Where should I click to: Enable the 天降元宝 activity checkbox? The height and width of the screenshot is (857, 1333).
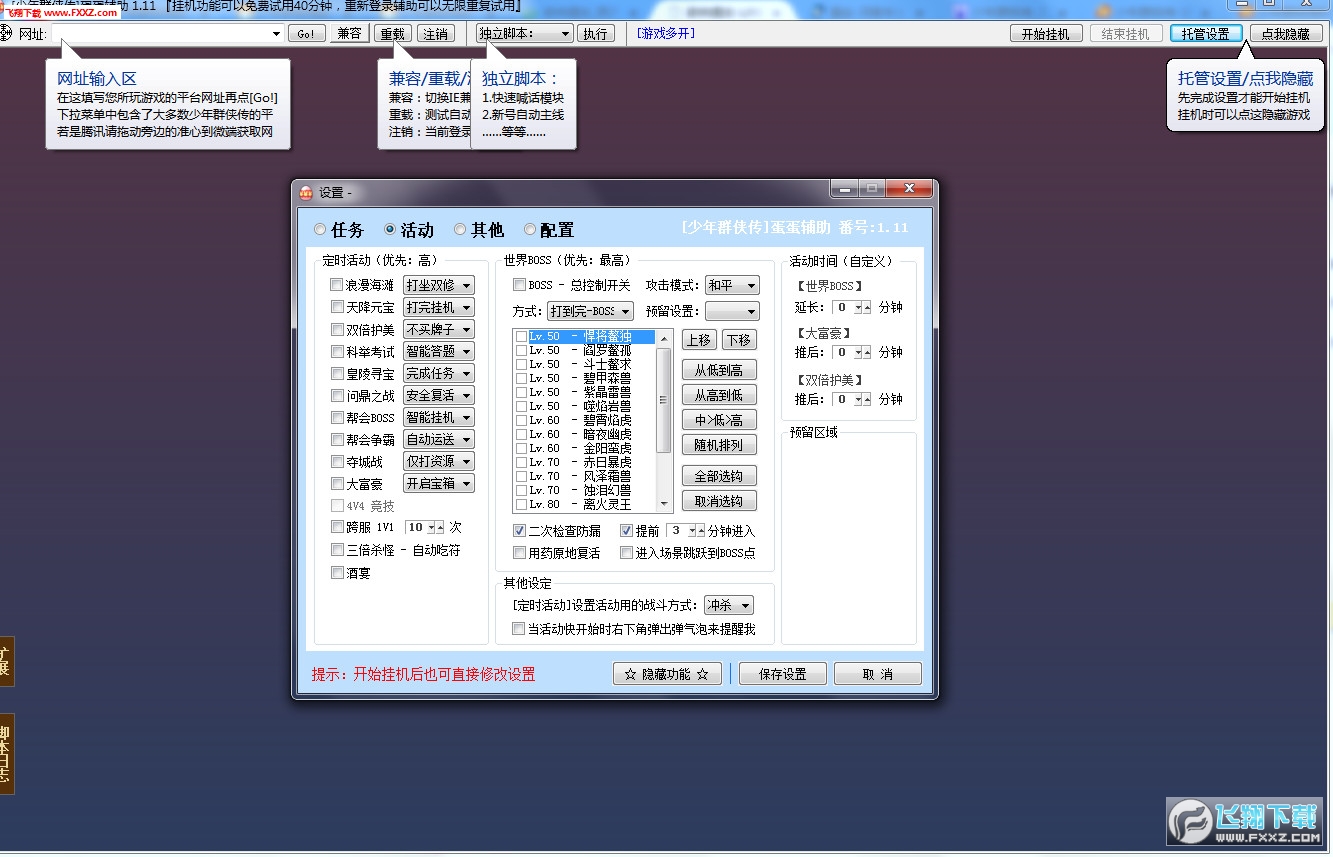click(x=337, y=307)
